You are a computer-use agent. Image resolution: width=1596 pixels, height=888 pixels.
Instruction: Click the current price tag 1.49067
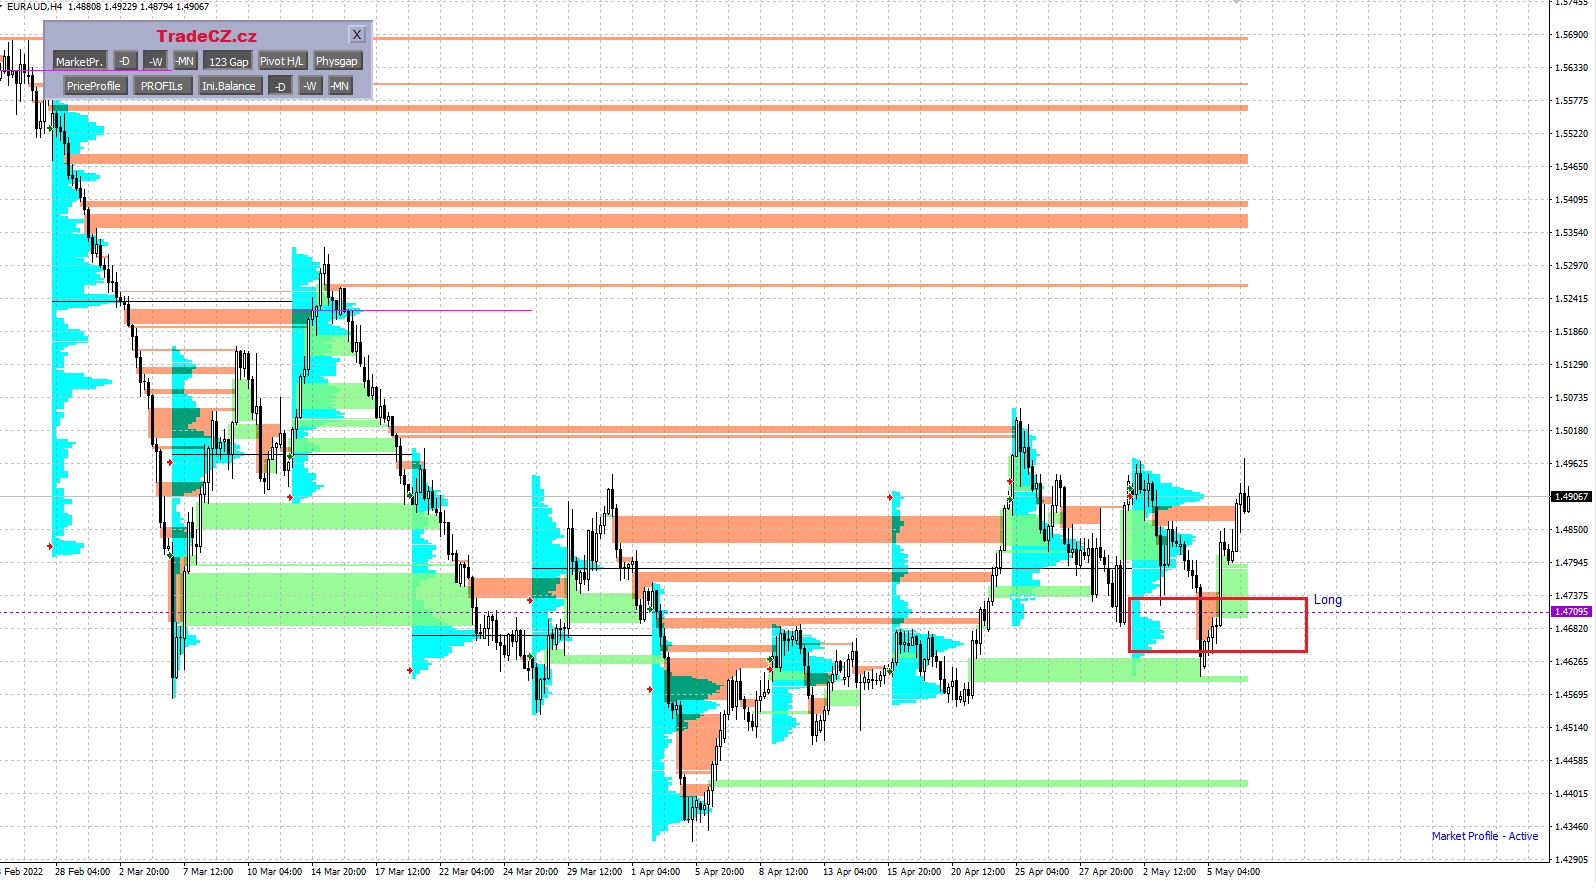point(1570,497)
